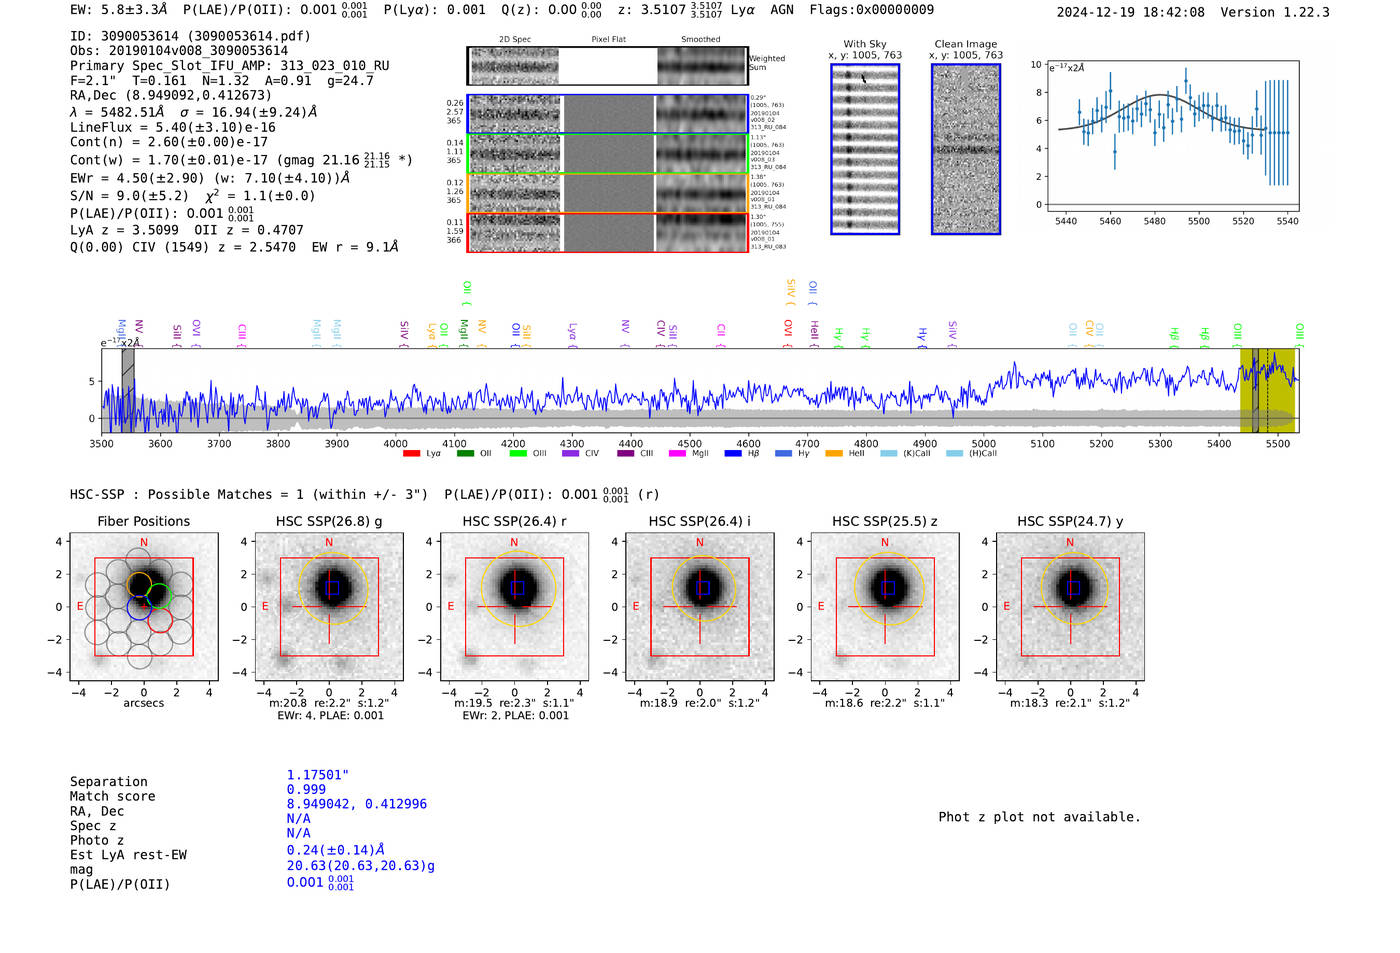The width and height of the screenshot is (1400, 953).
Task: Click the orange HeII legend swatch
Action: tap(834, 454)
